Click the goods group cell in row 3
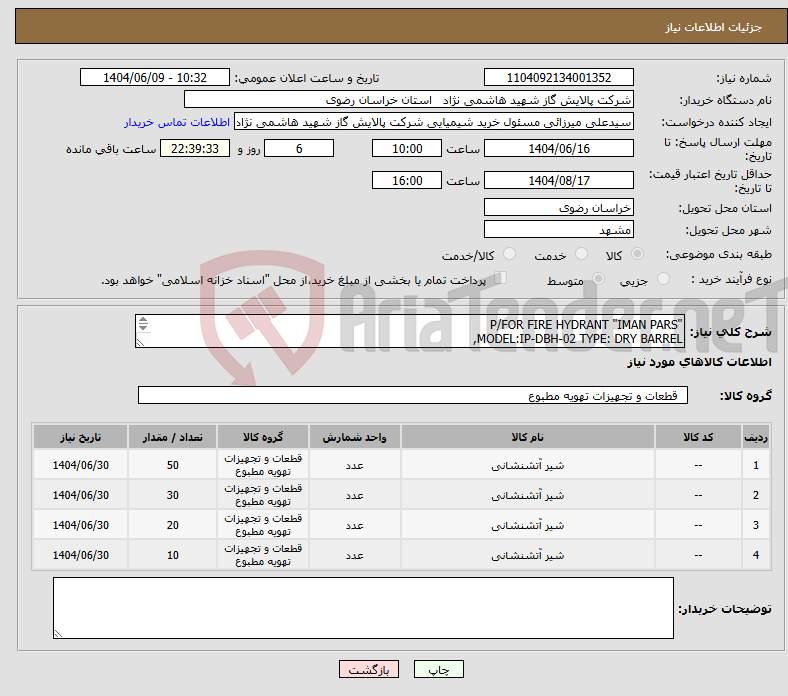 point(263,525)
